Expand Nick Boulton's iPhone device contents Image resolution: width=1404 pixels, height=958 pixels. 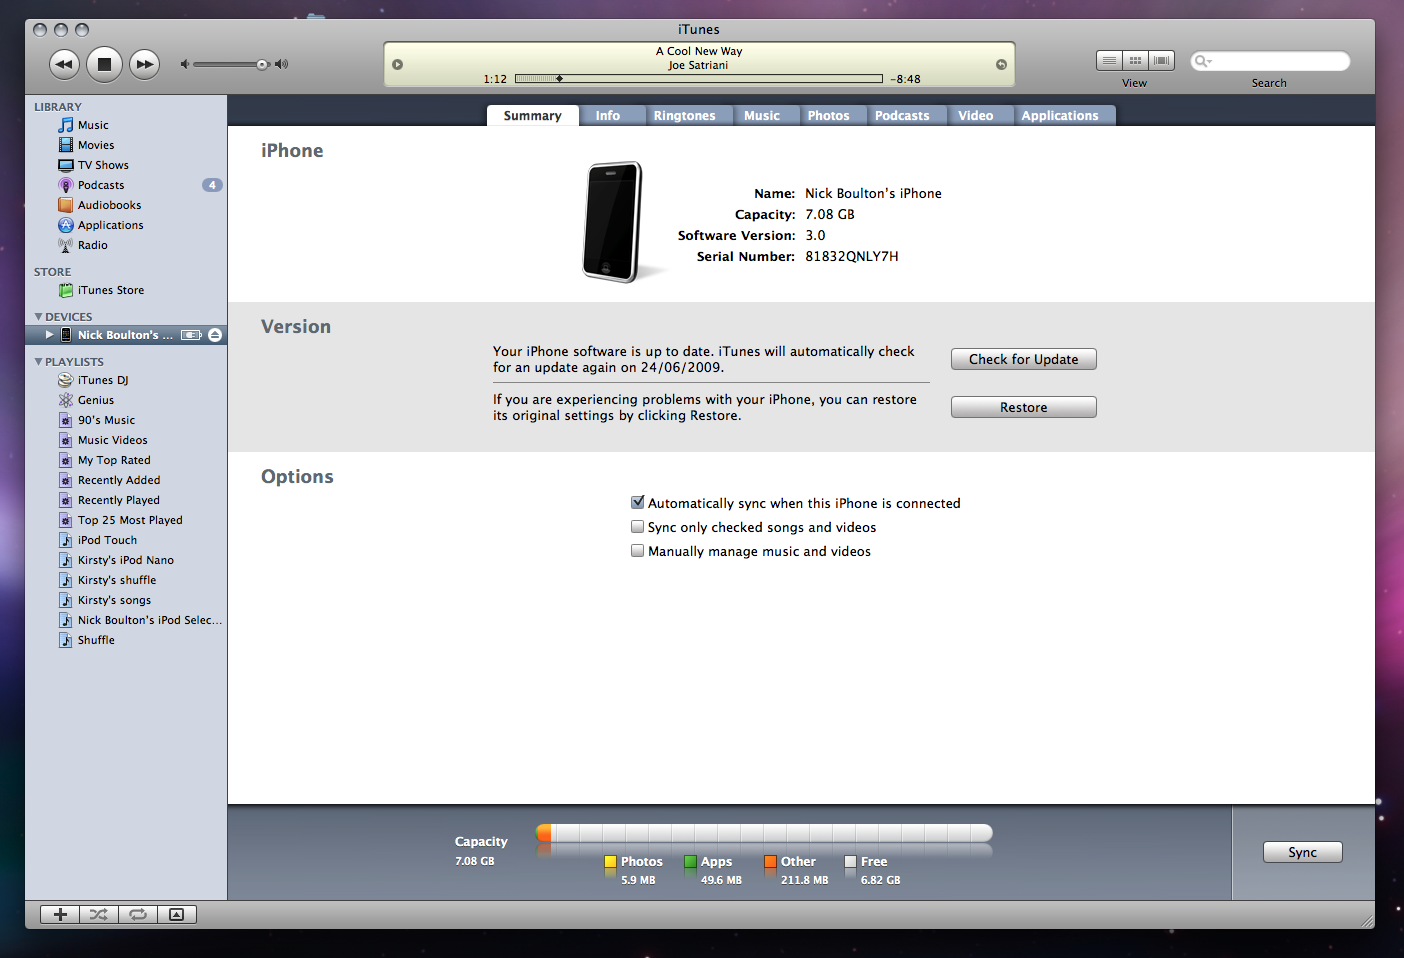point(49,335)
